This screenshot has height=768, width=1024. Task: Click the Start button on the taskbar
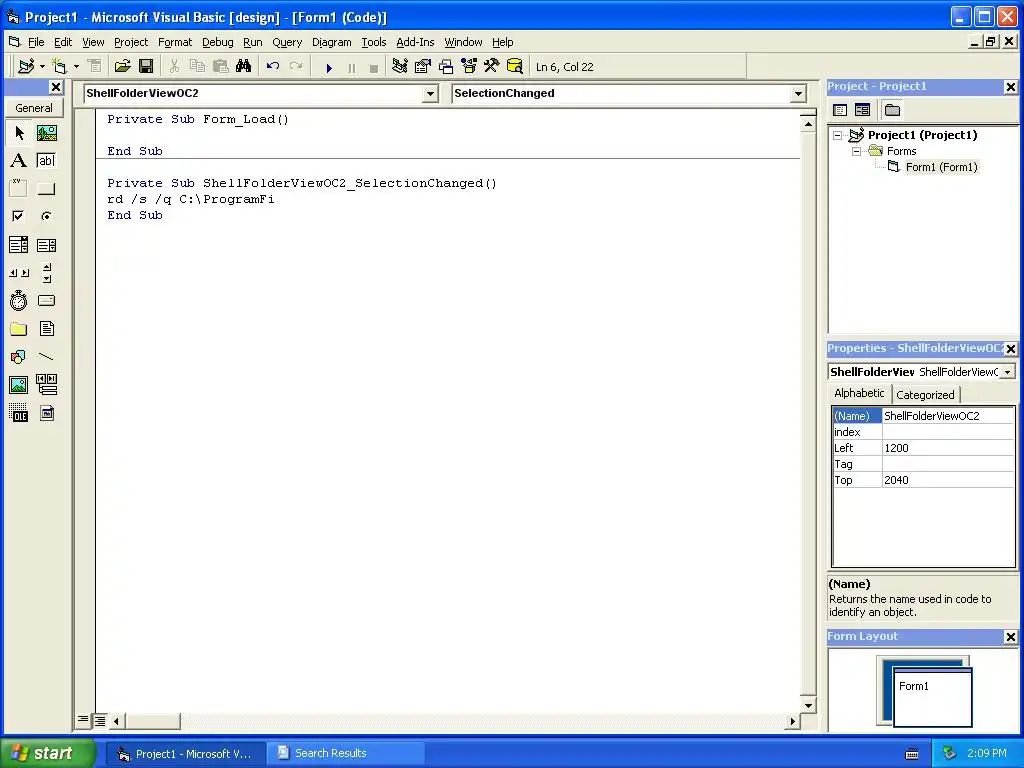point(47,753)
